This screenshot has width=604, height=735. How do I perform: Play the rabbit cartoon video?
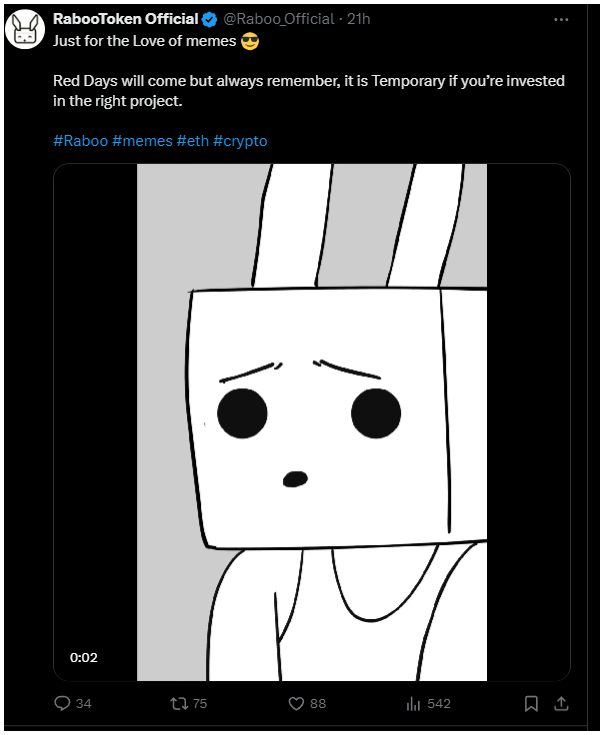(312, 422)
